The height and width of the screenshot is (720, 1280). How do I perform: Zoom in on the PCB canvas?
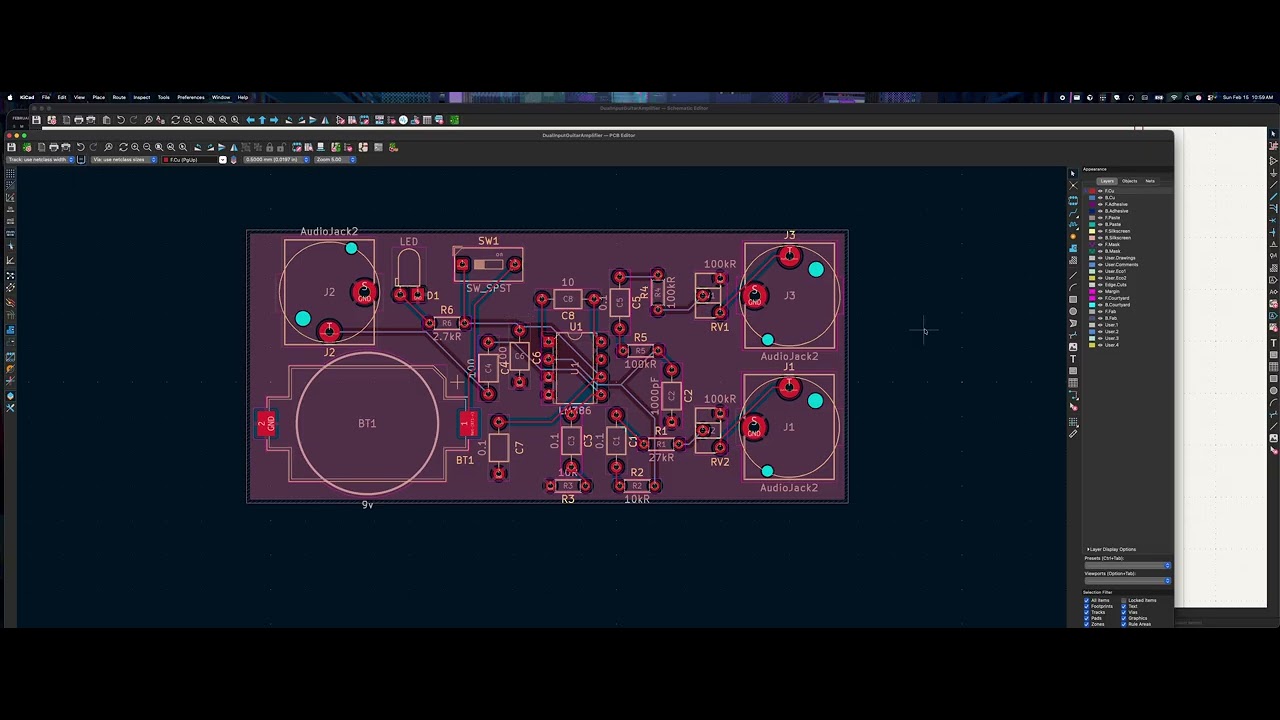tap(135, 147)
